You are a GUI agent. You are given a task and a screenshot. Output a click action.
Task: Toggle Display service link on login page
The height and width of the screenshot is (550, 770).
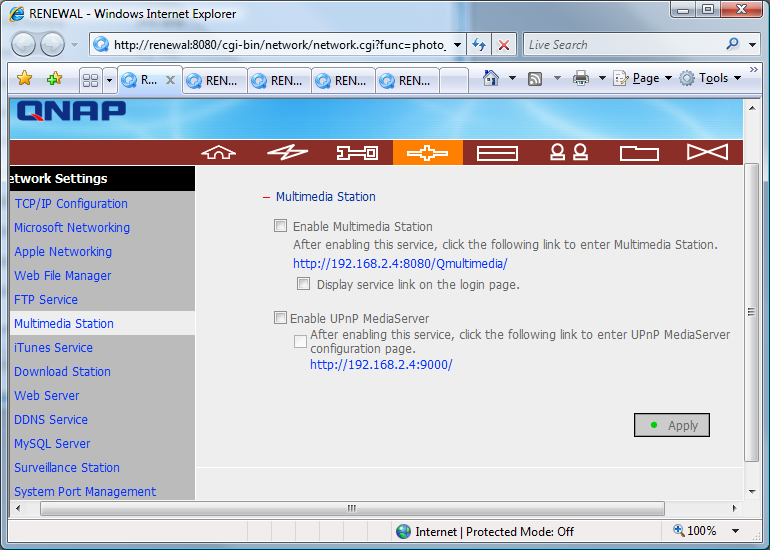point(304,284)
